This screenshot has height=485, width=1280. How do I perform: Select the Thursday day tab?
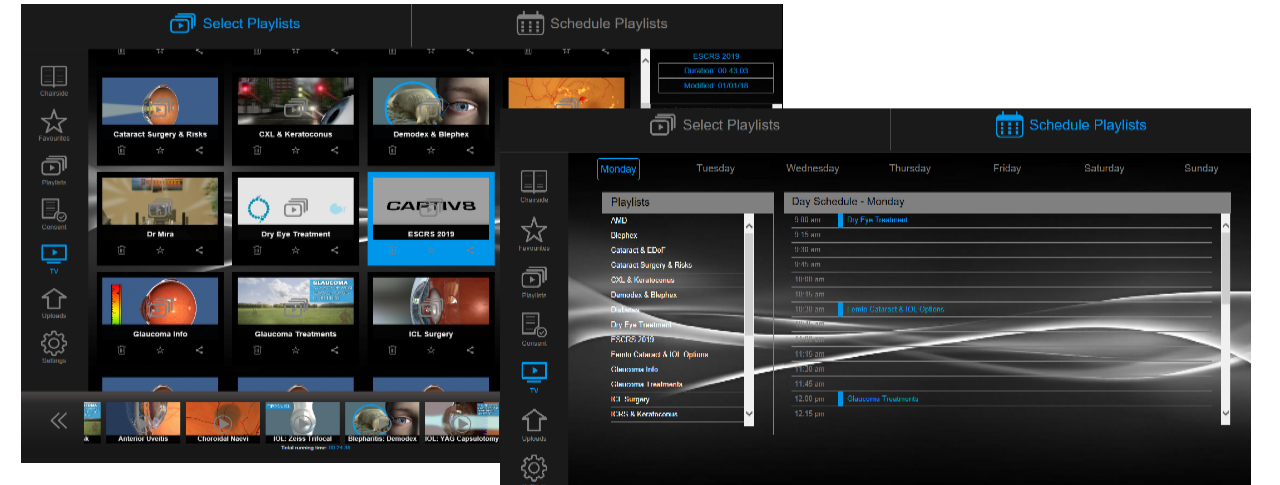[x=909, y=169]
